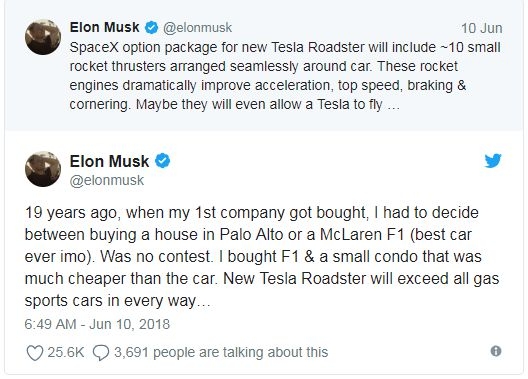Screen dimensions: 528x379
Task: Click @elonmusk handle in quoted tweet
Action: pos(197,28)
